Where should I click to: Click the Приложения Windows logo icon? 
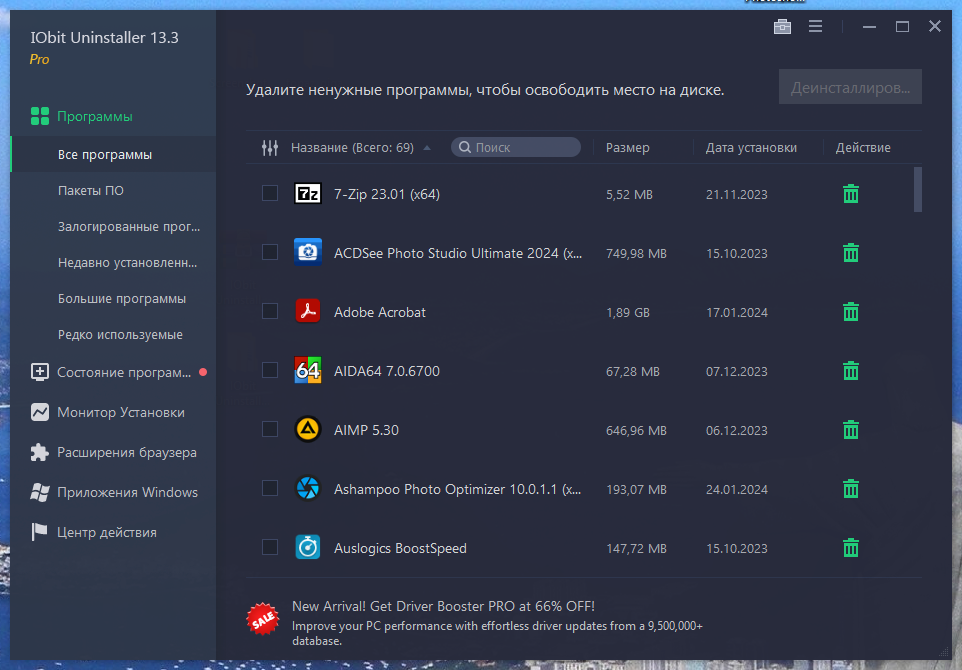pos(40,492)
